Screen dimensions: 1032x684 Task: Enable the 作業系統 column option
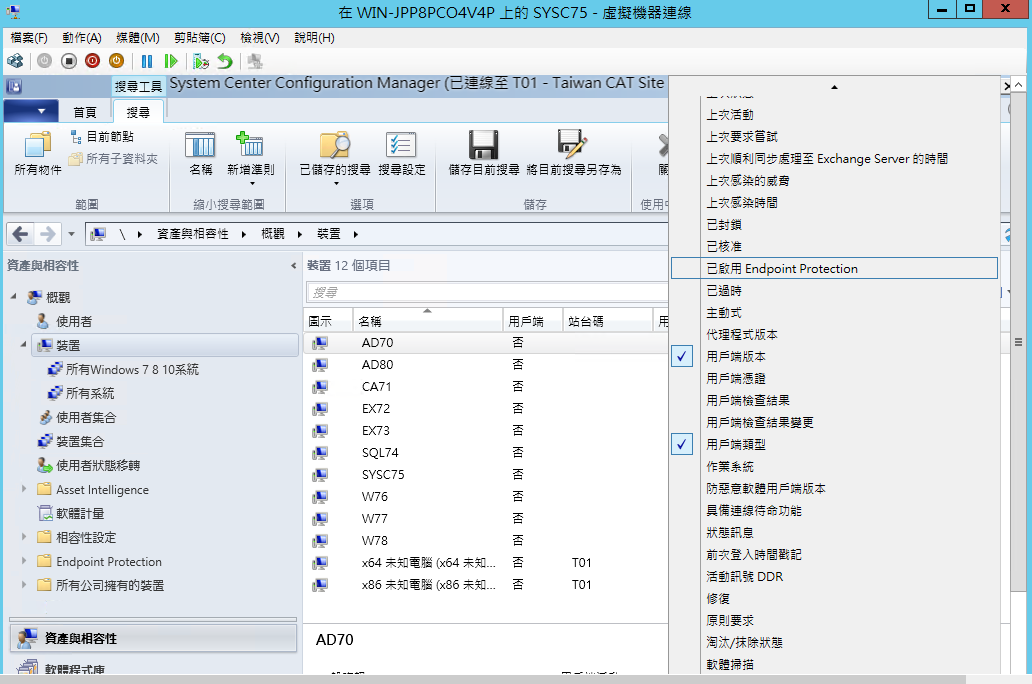(x=835, y=466)
